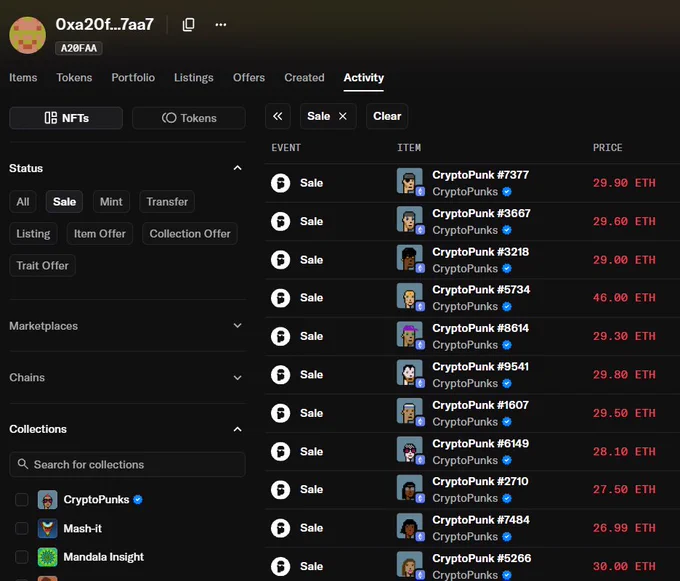Screen dimensions: 680x581
Task: Switch to the Portfolio tab
Action: tap(133, 78)
